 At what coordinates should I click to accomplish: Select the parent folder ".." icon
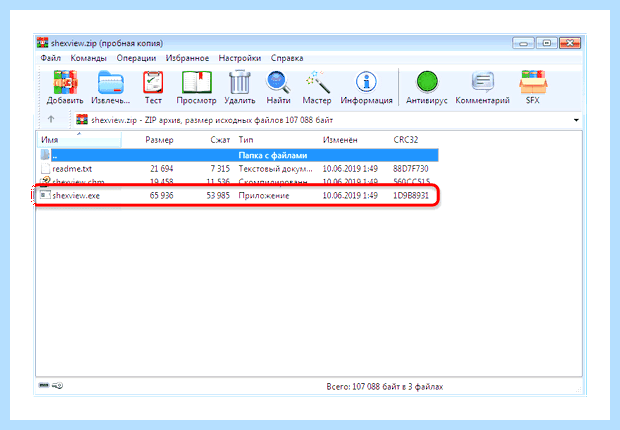click(x=45, y=155)
